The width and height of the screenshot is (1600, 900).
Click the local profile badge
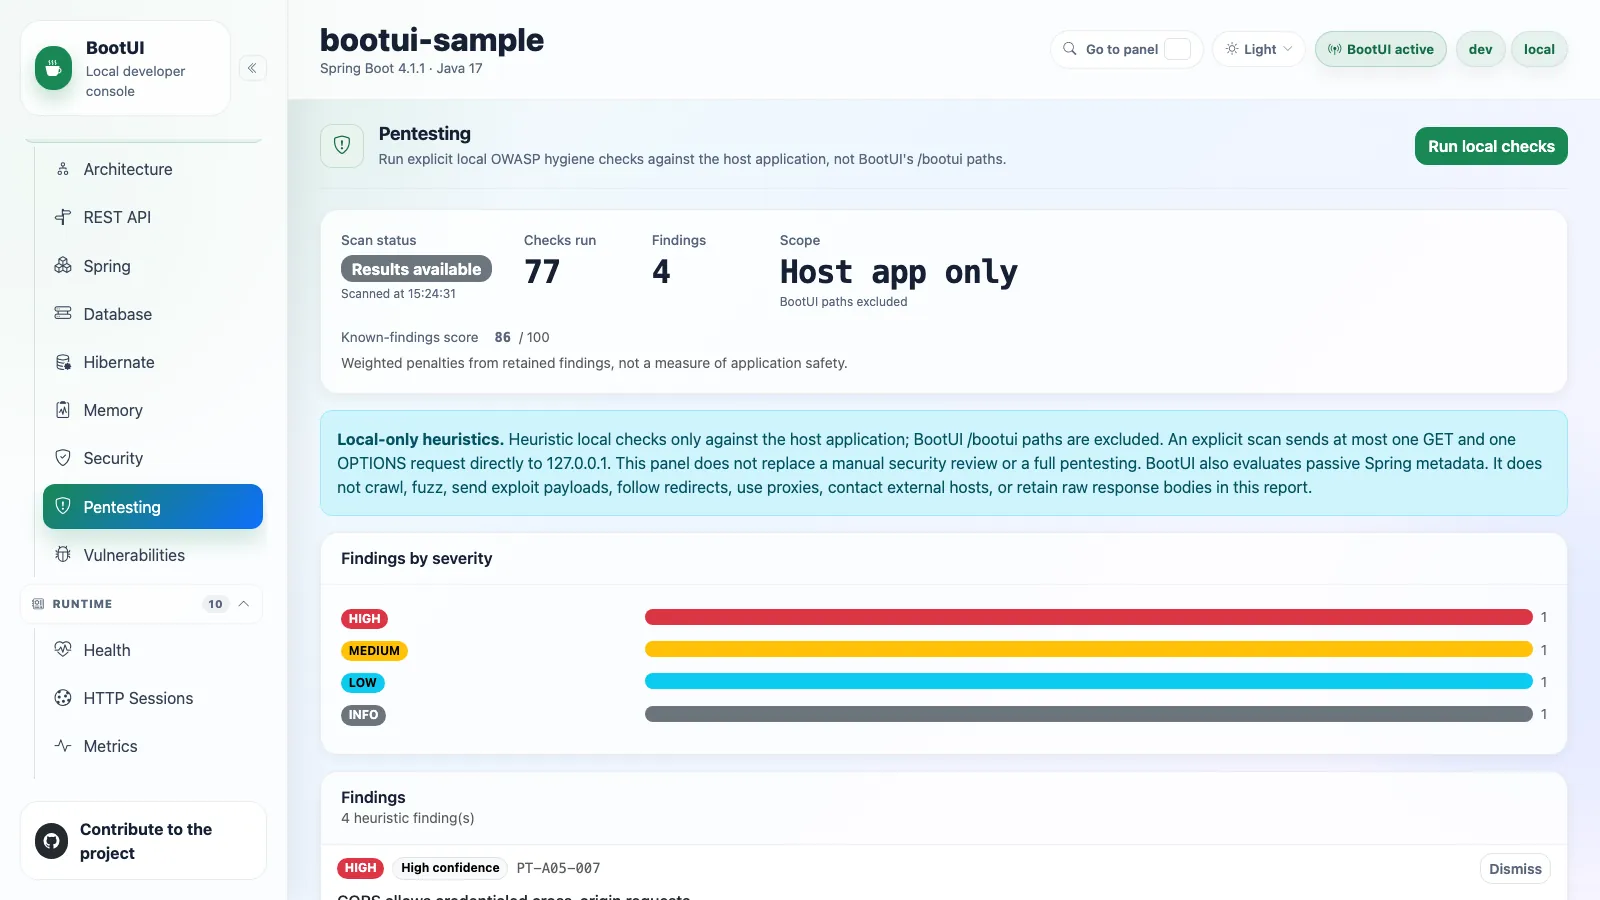point(1539,49)
